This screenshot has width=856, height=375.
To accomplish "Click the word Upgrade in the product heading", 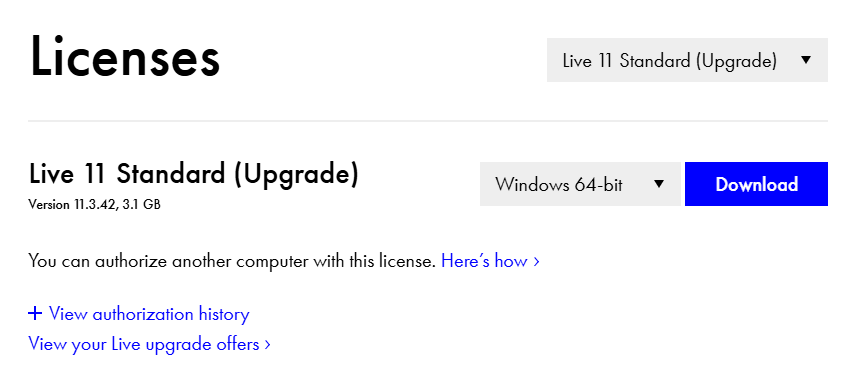I will (x=296, y=175).
